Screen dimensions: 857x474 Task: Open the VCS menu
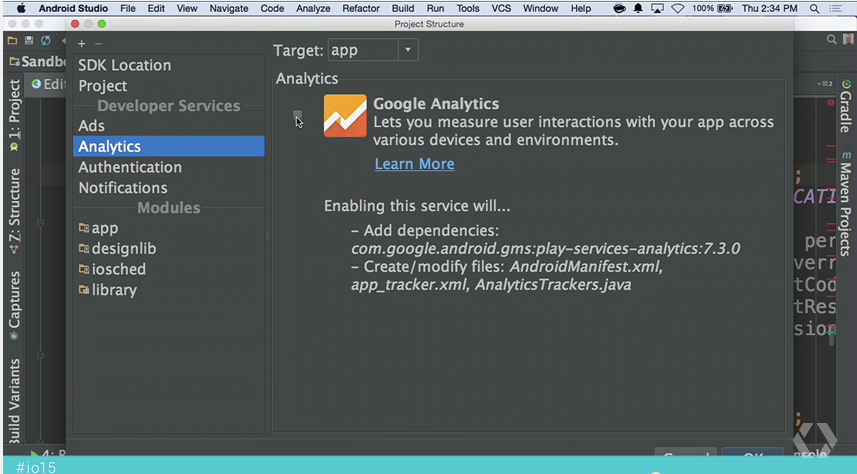pos(501,8)
